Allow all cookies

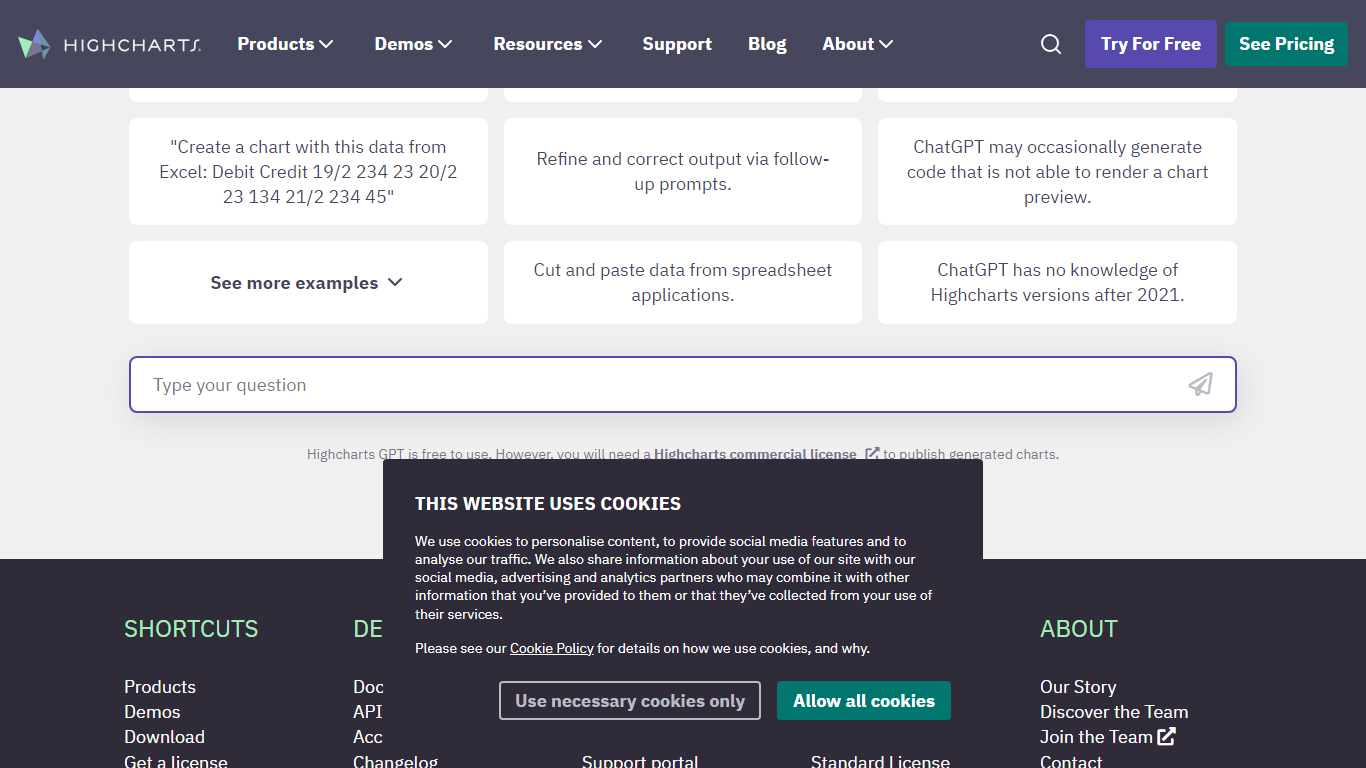pyautogui.click(x=863, y=701)
